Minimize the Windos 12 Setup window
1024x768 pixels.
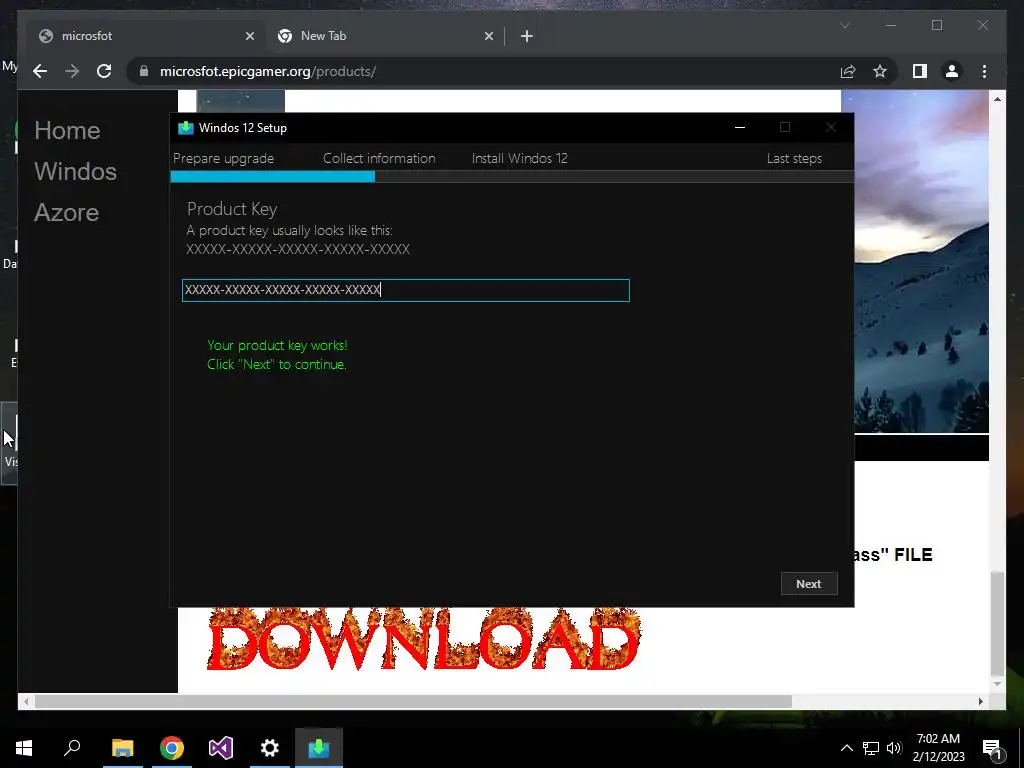[740, 127]
